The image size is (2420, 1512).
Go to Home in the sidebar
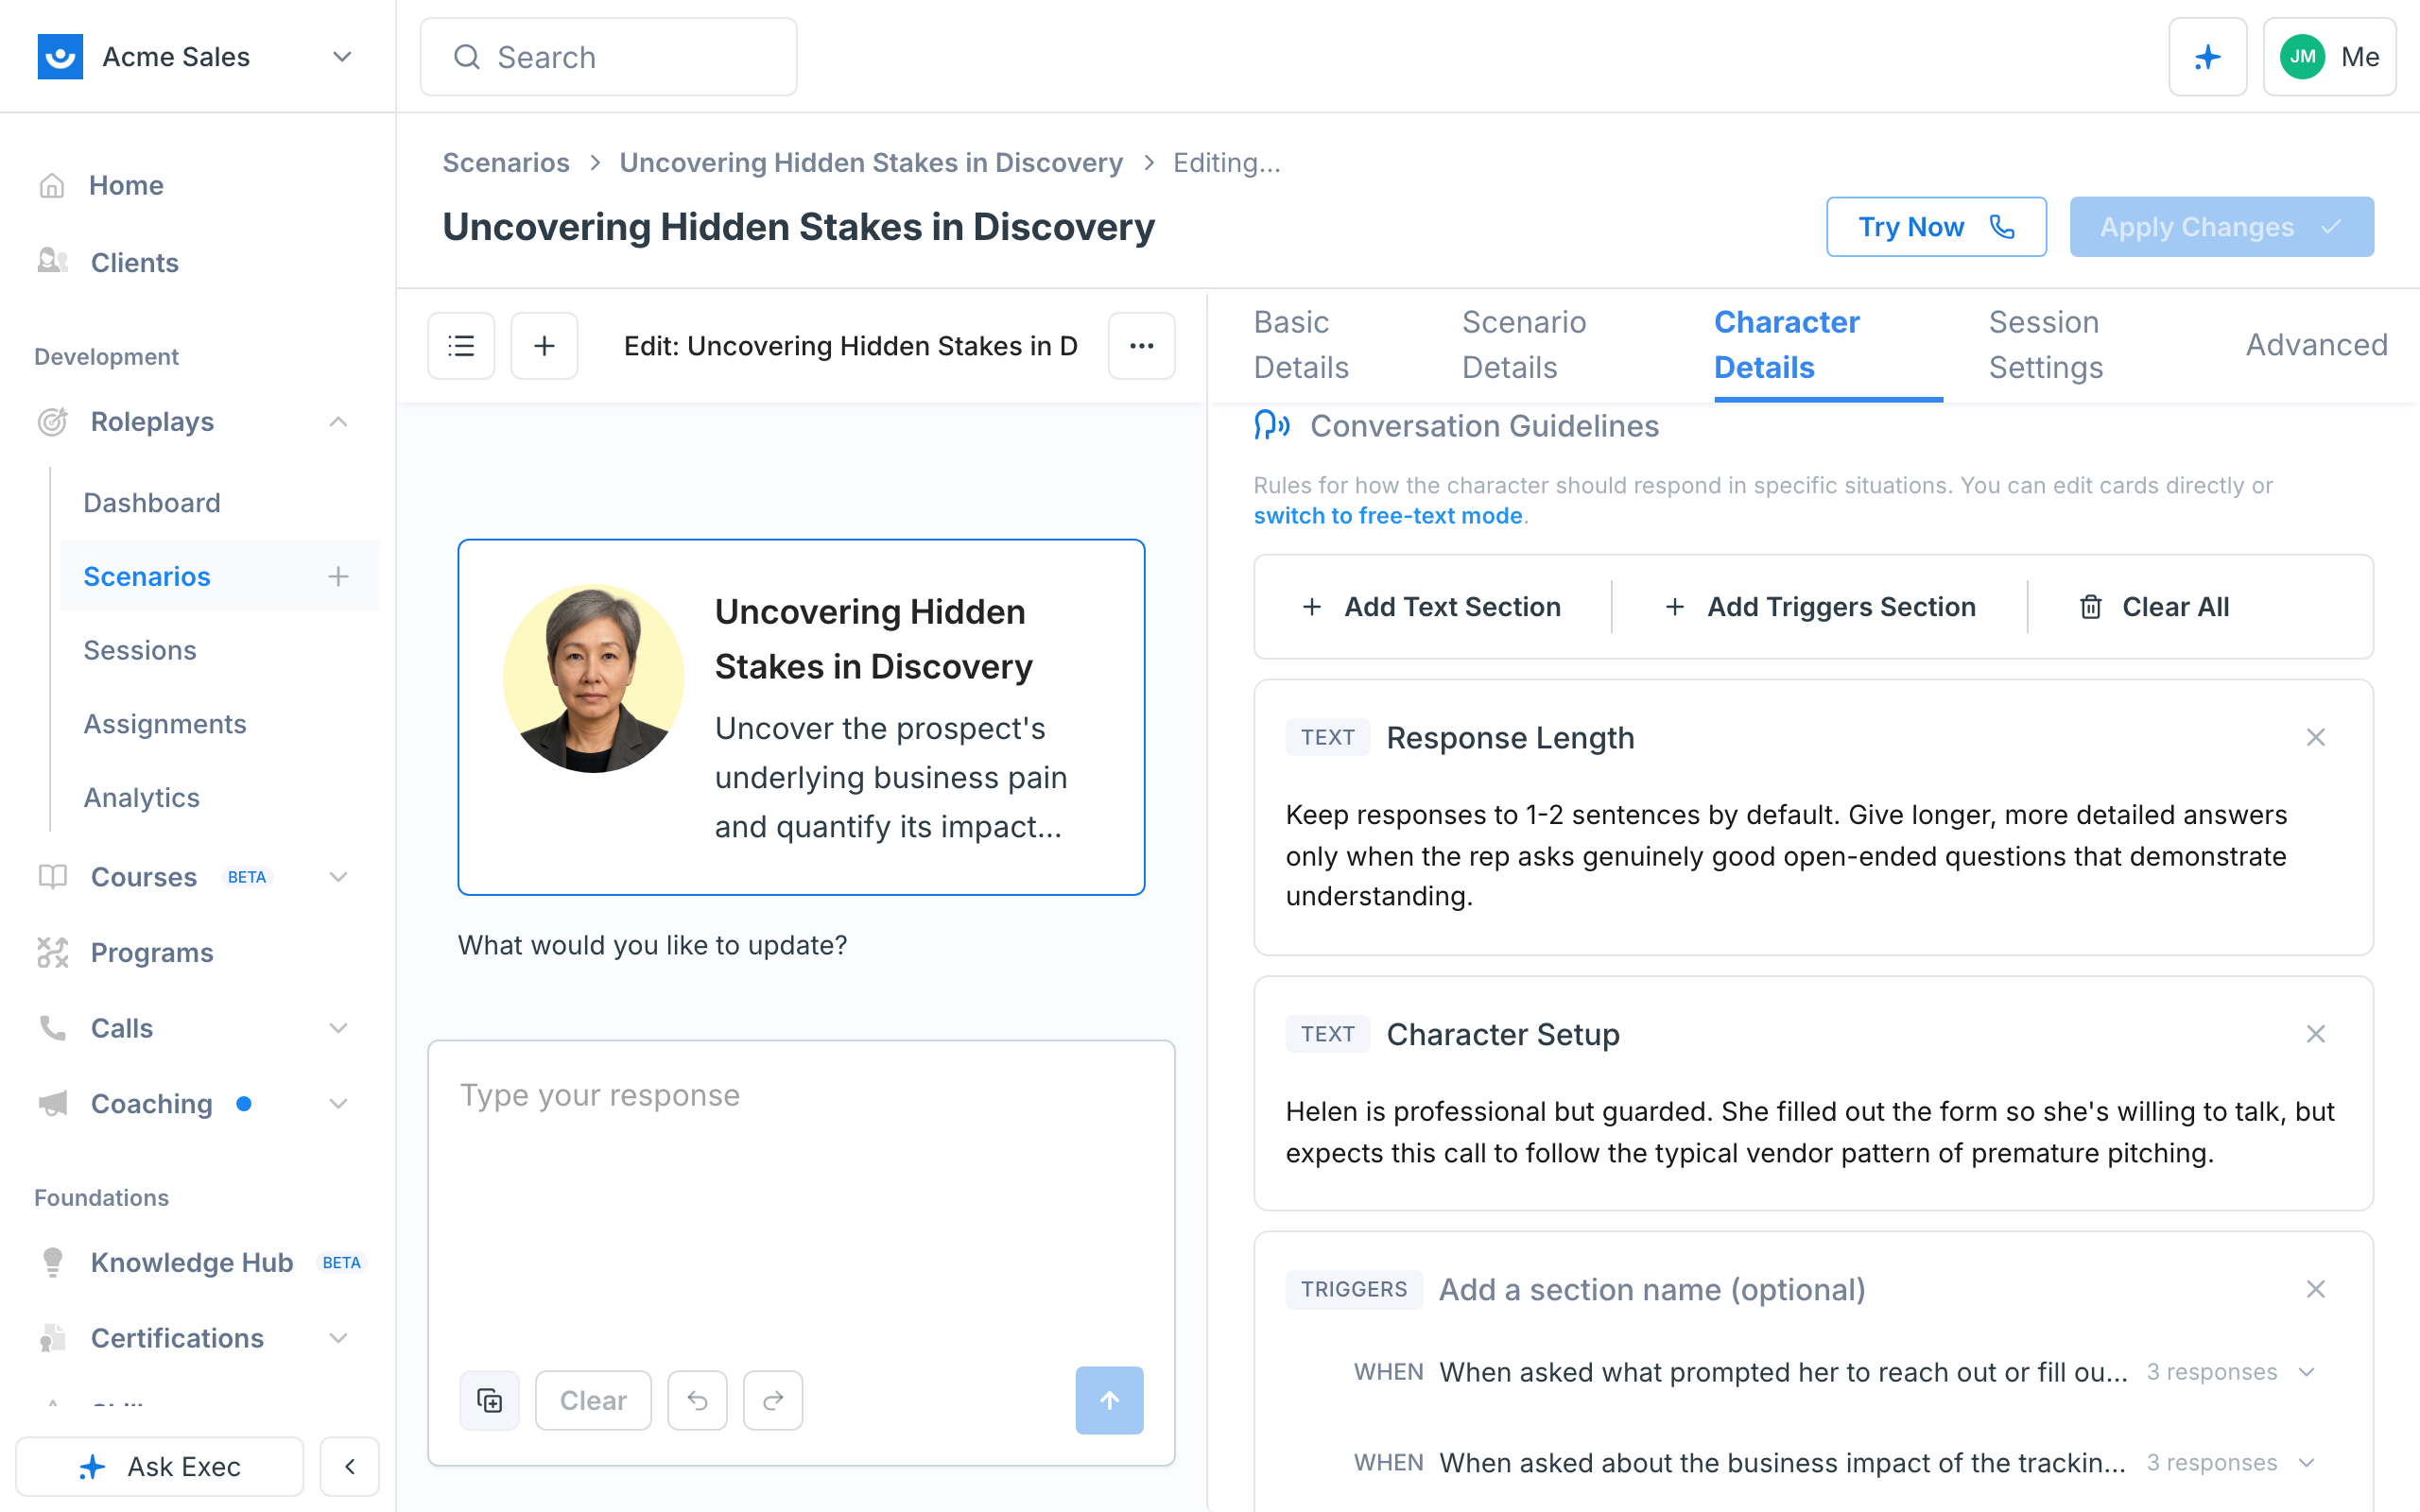(126, 185)
